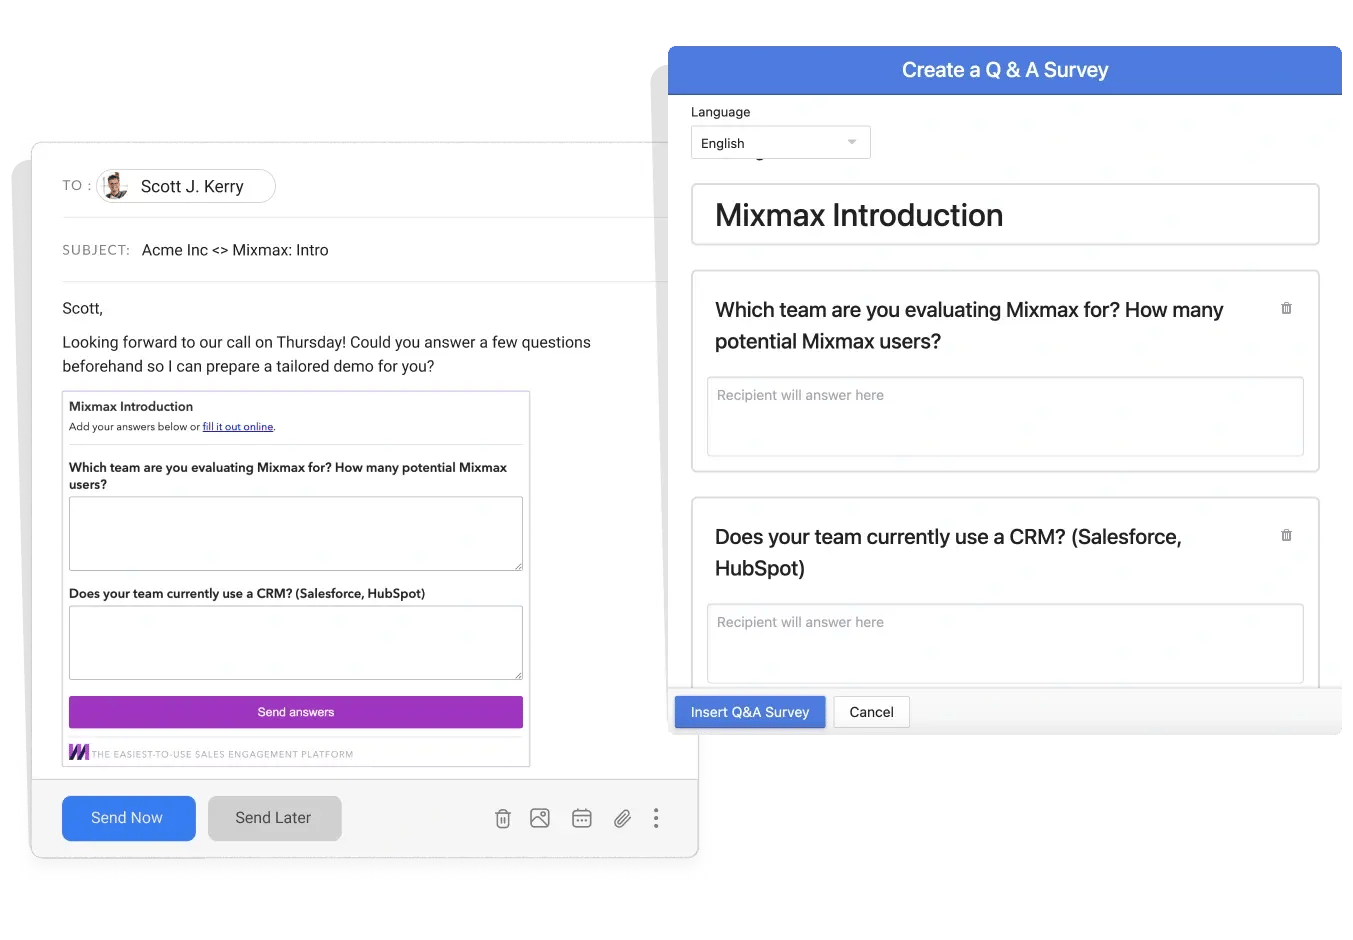Attach a file with the paperclip icon
1353x940 pixels.
pos(622,818)
